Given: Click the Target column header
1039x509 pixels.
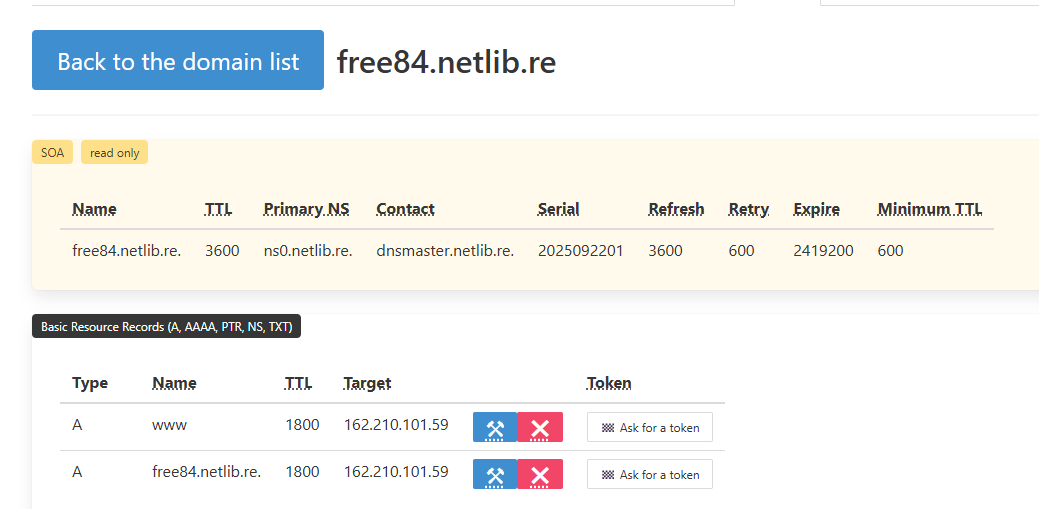Looking at the screenshot, I should (367, 383).
